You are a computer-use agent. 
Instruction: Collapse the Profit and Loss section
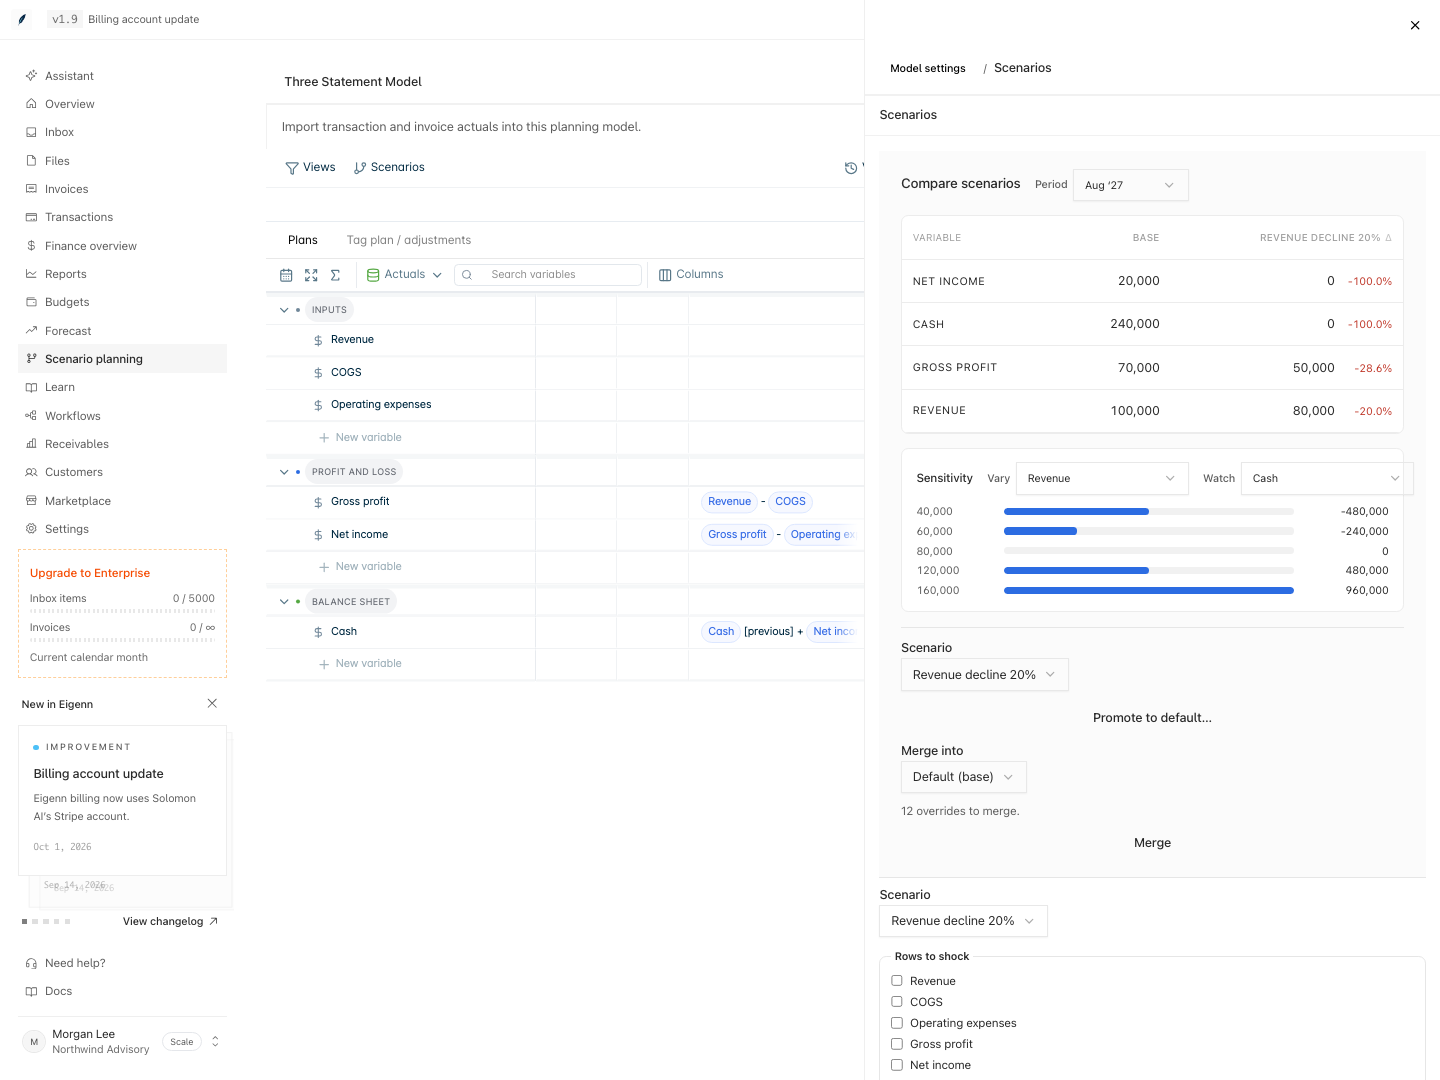coord(284,472)
